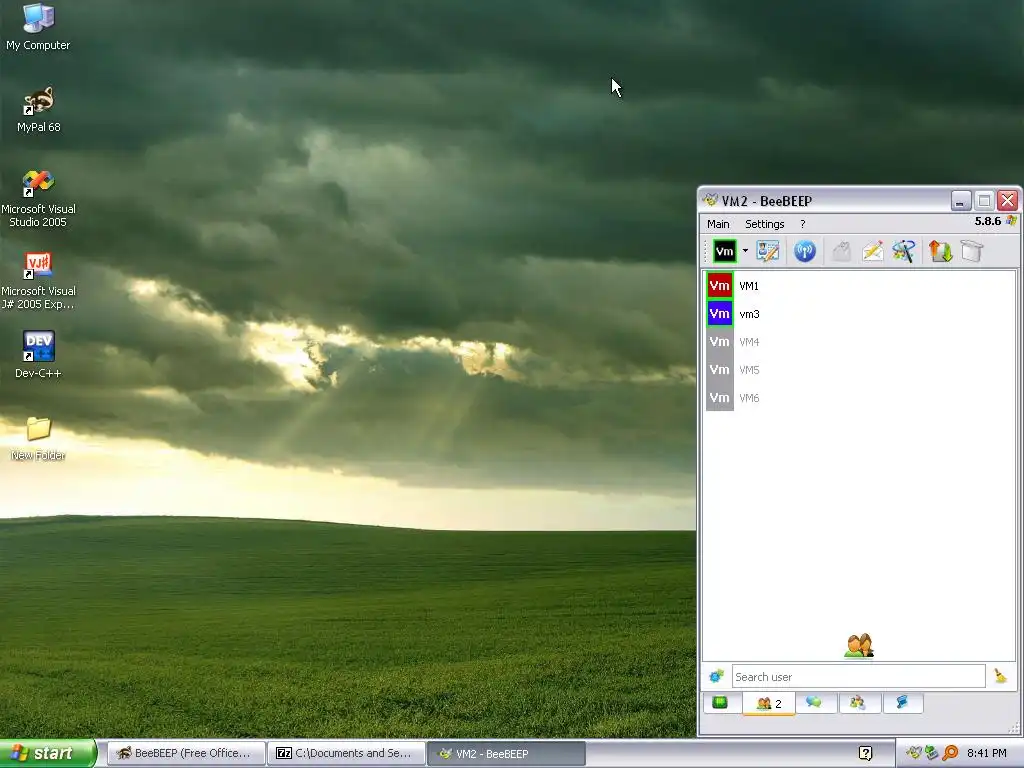Select Microsoft Visual J# 2005 Express shortcut
This screenshot has height=768, width=1024.
point(38,281)
